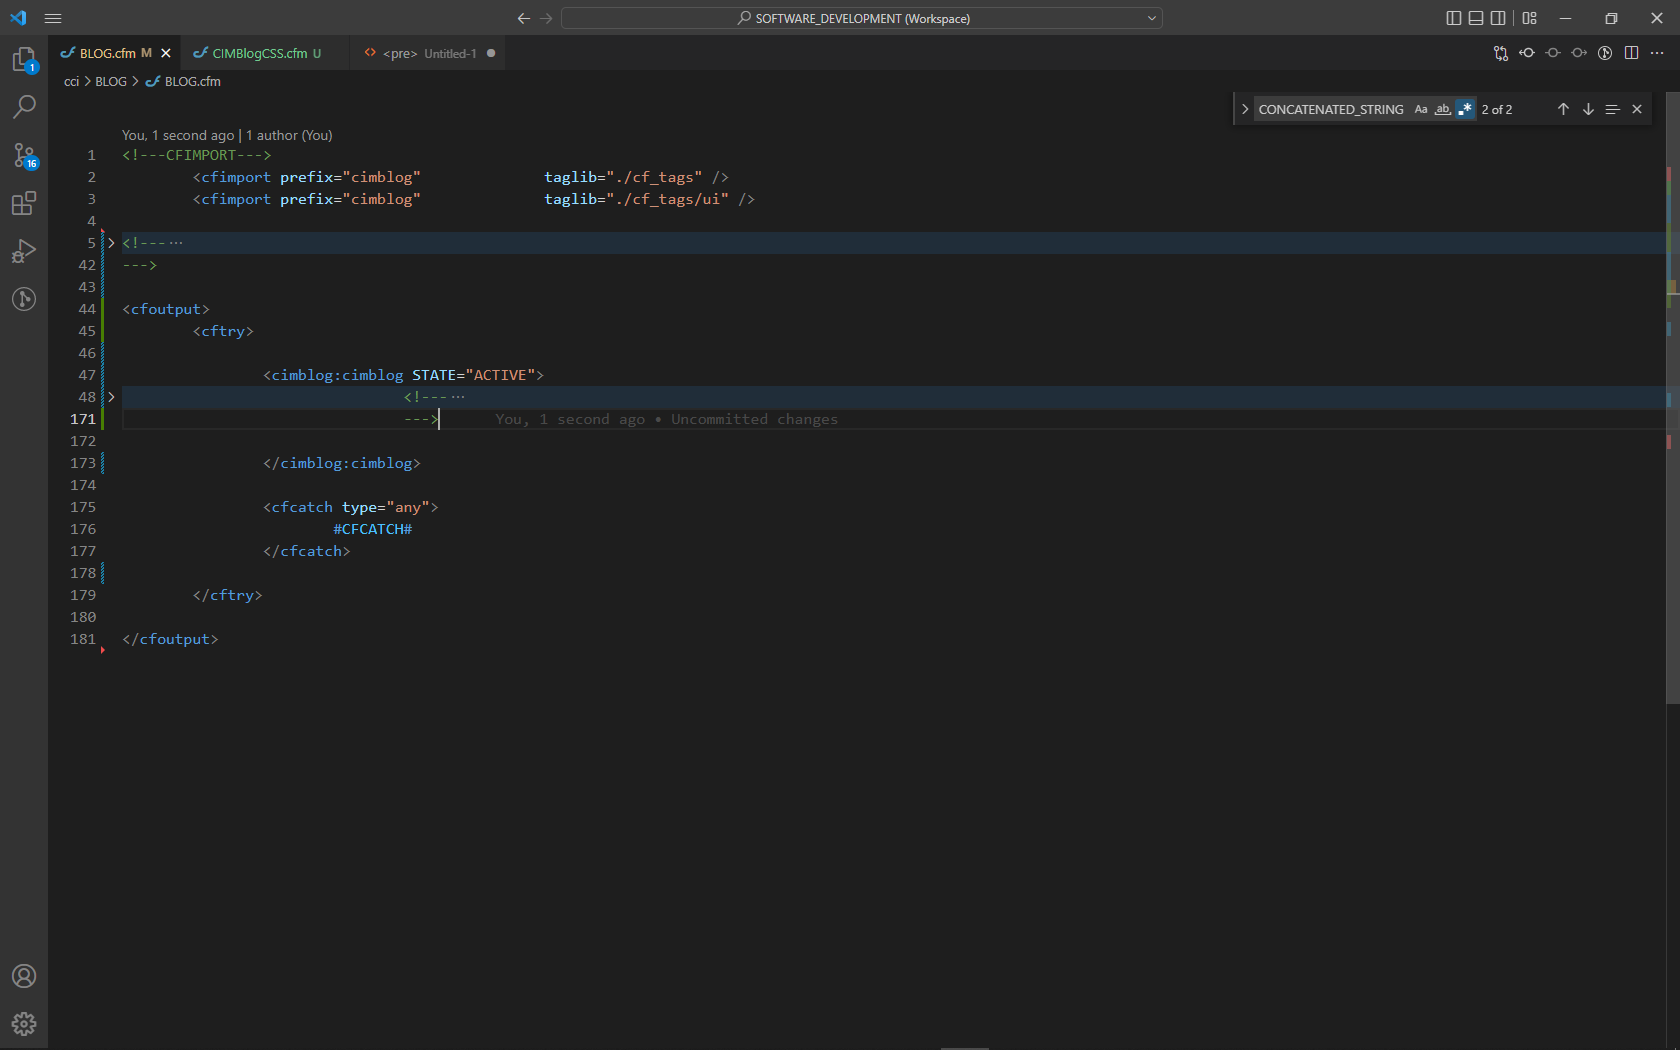
Task: Toggle GitLens file annotations icon
Action: coord(1605,53)
